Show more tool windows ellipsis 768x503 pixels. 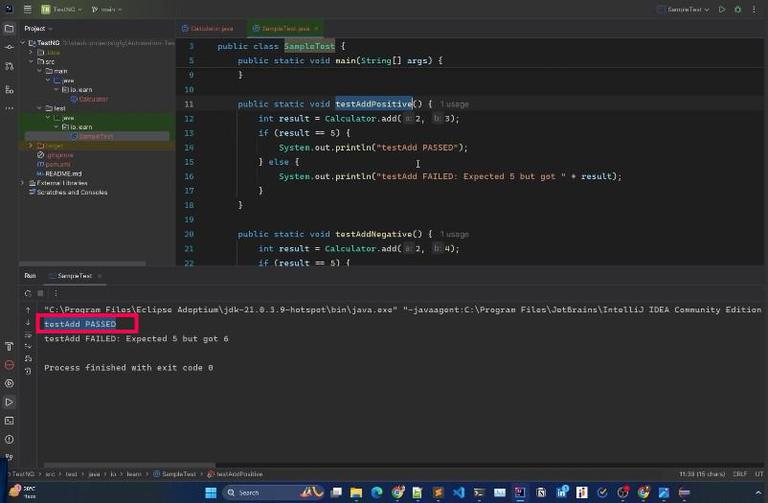tap(9, 108)
